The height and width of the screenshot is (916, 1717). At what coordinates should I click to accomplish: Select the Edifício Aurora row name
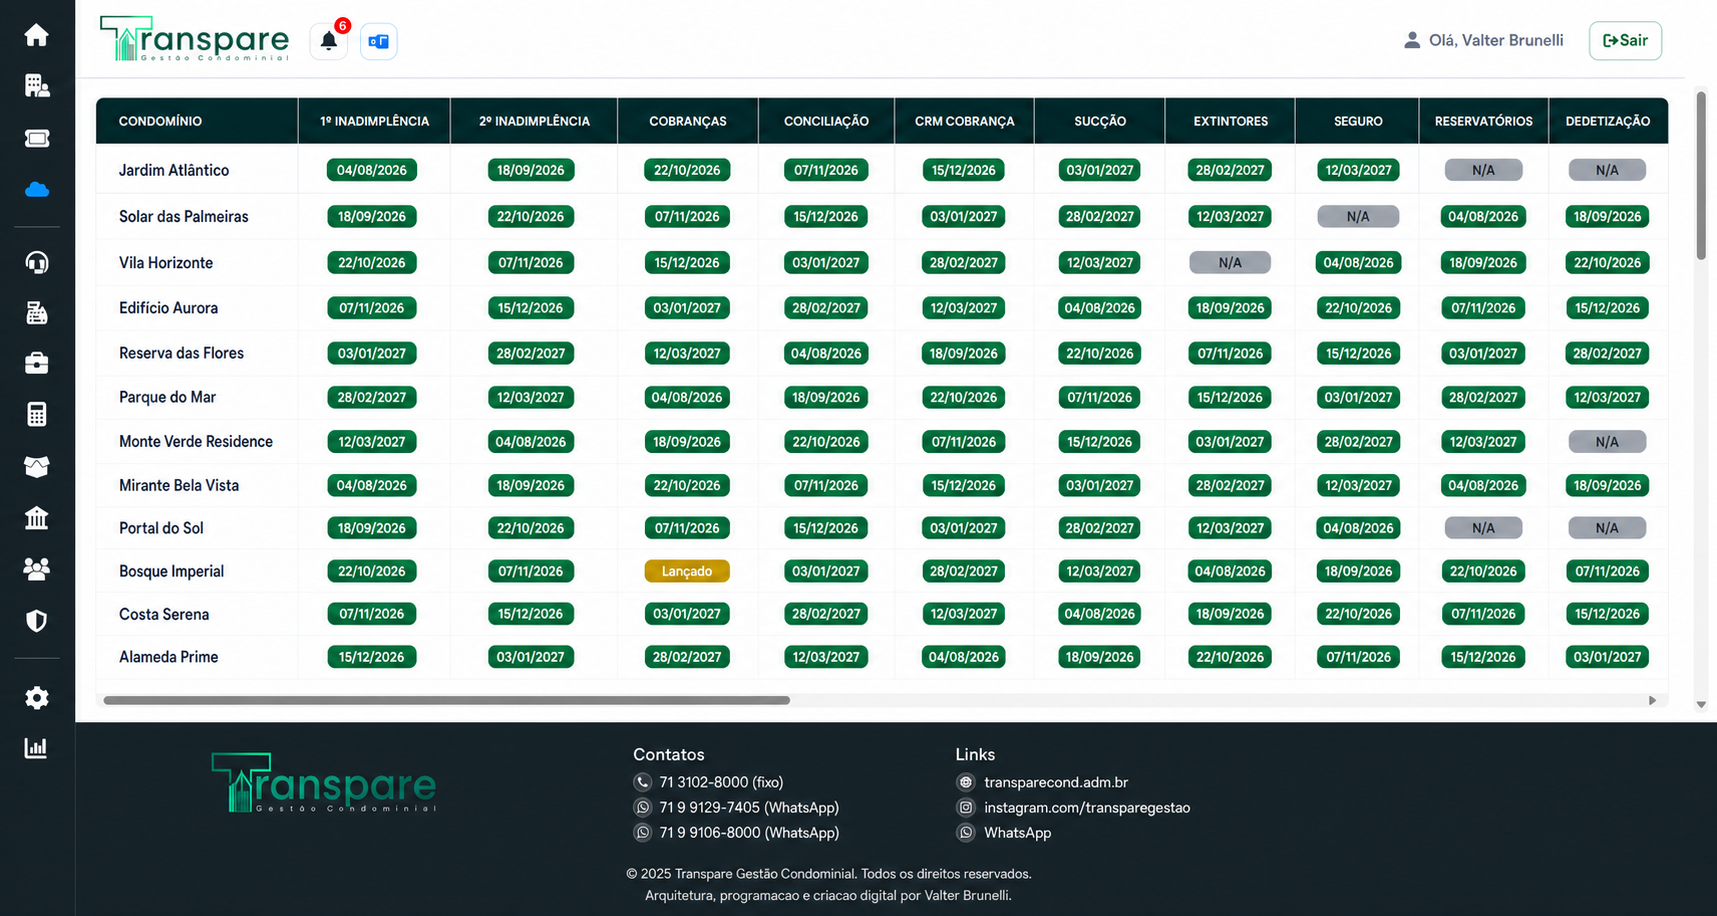168,308
